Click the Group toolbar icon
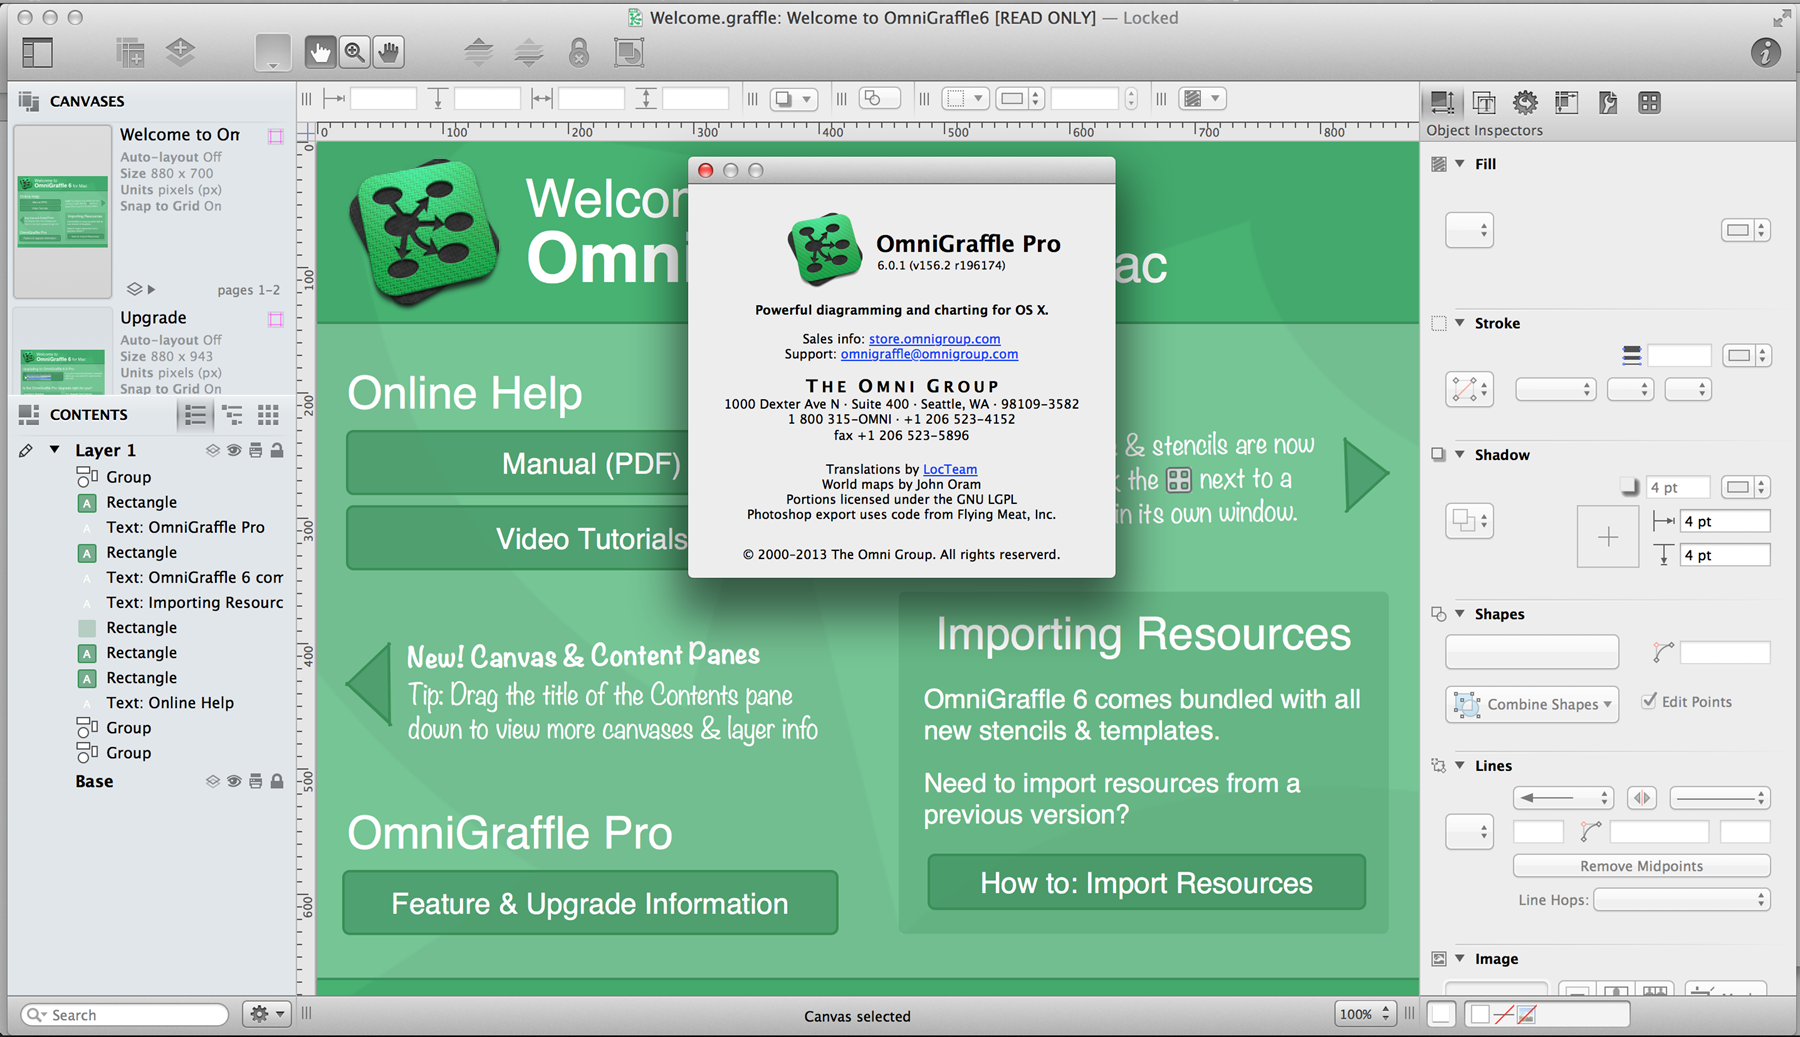 (x=629, y=52)
